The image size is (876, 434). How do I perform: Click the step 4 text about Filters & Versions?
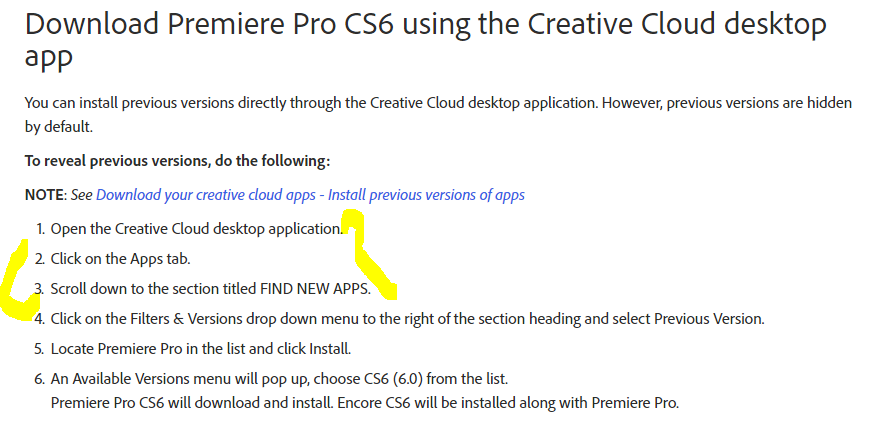click(407, 319)
